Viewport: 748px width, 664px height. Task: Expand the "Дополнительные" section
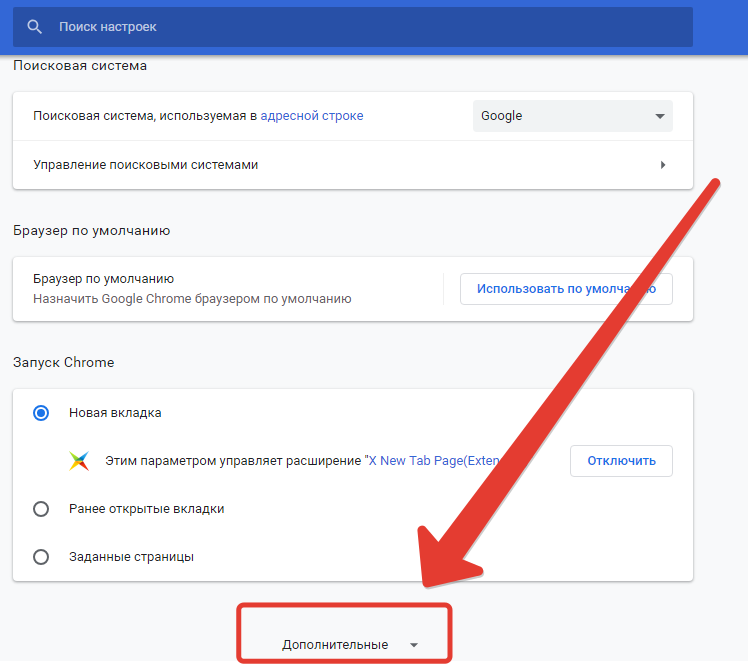(x=335, y=645)
